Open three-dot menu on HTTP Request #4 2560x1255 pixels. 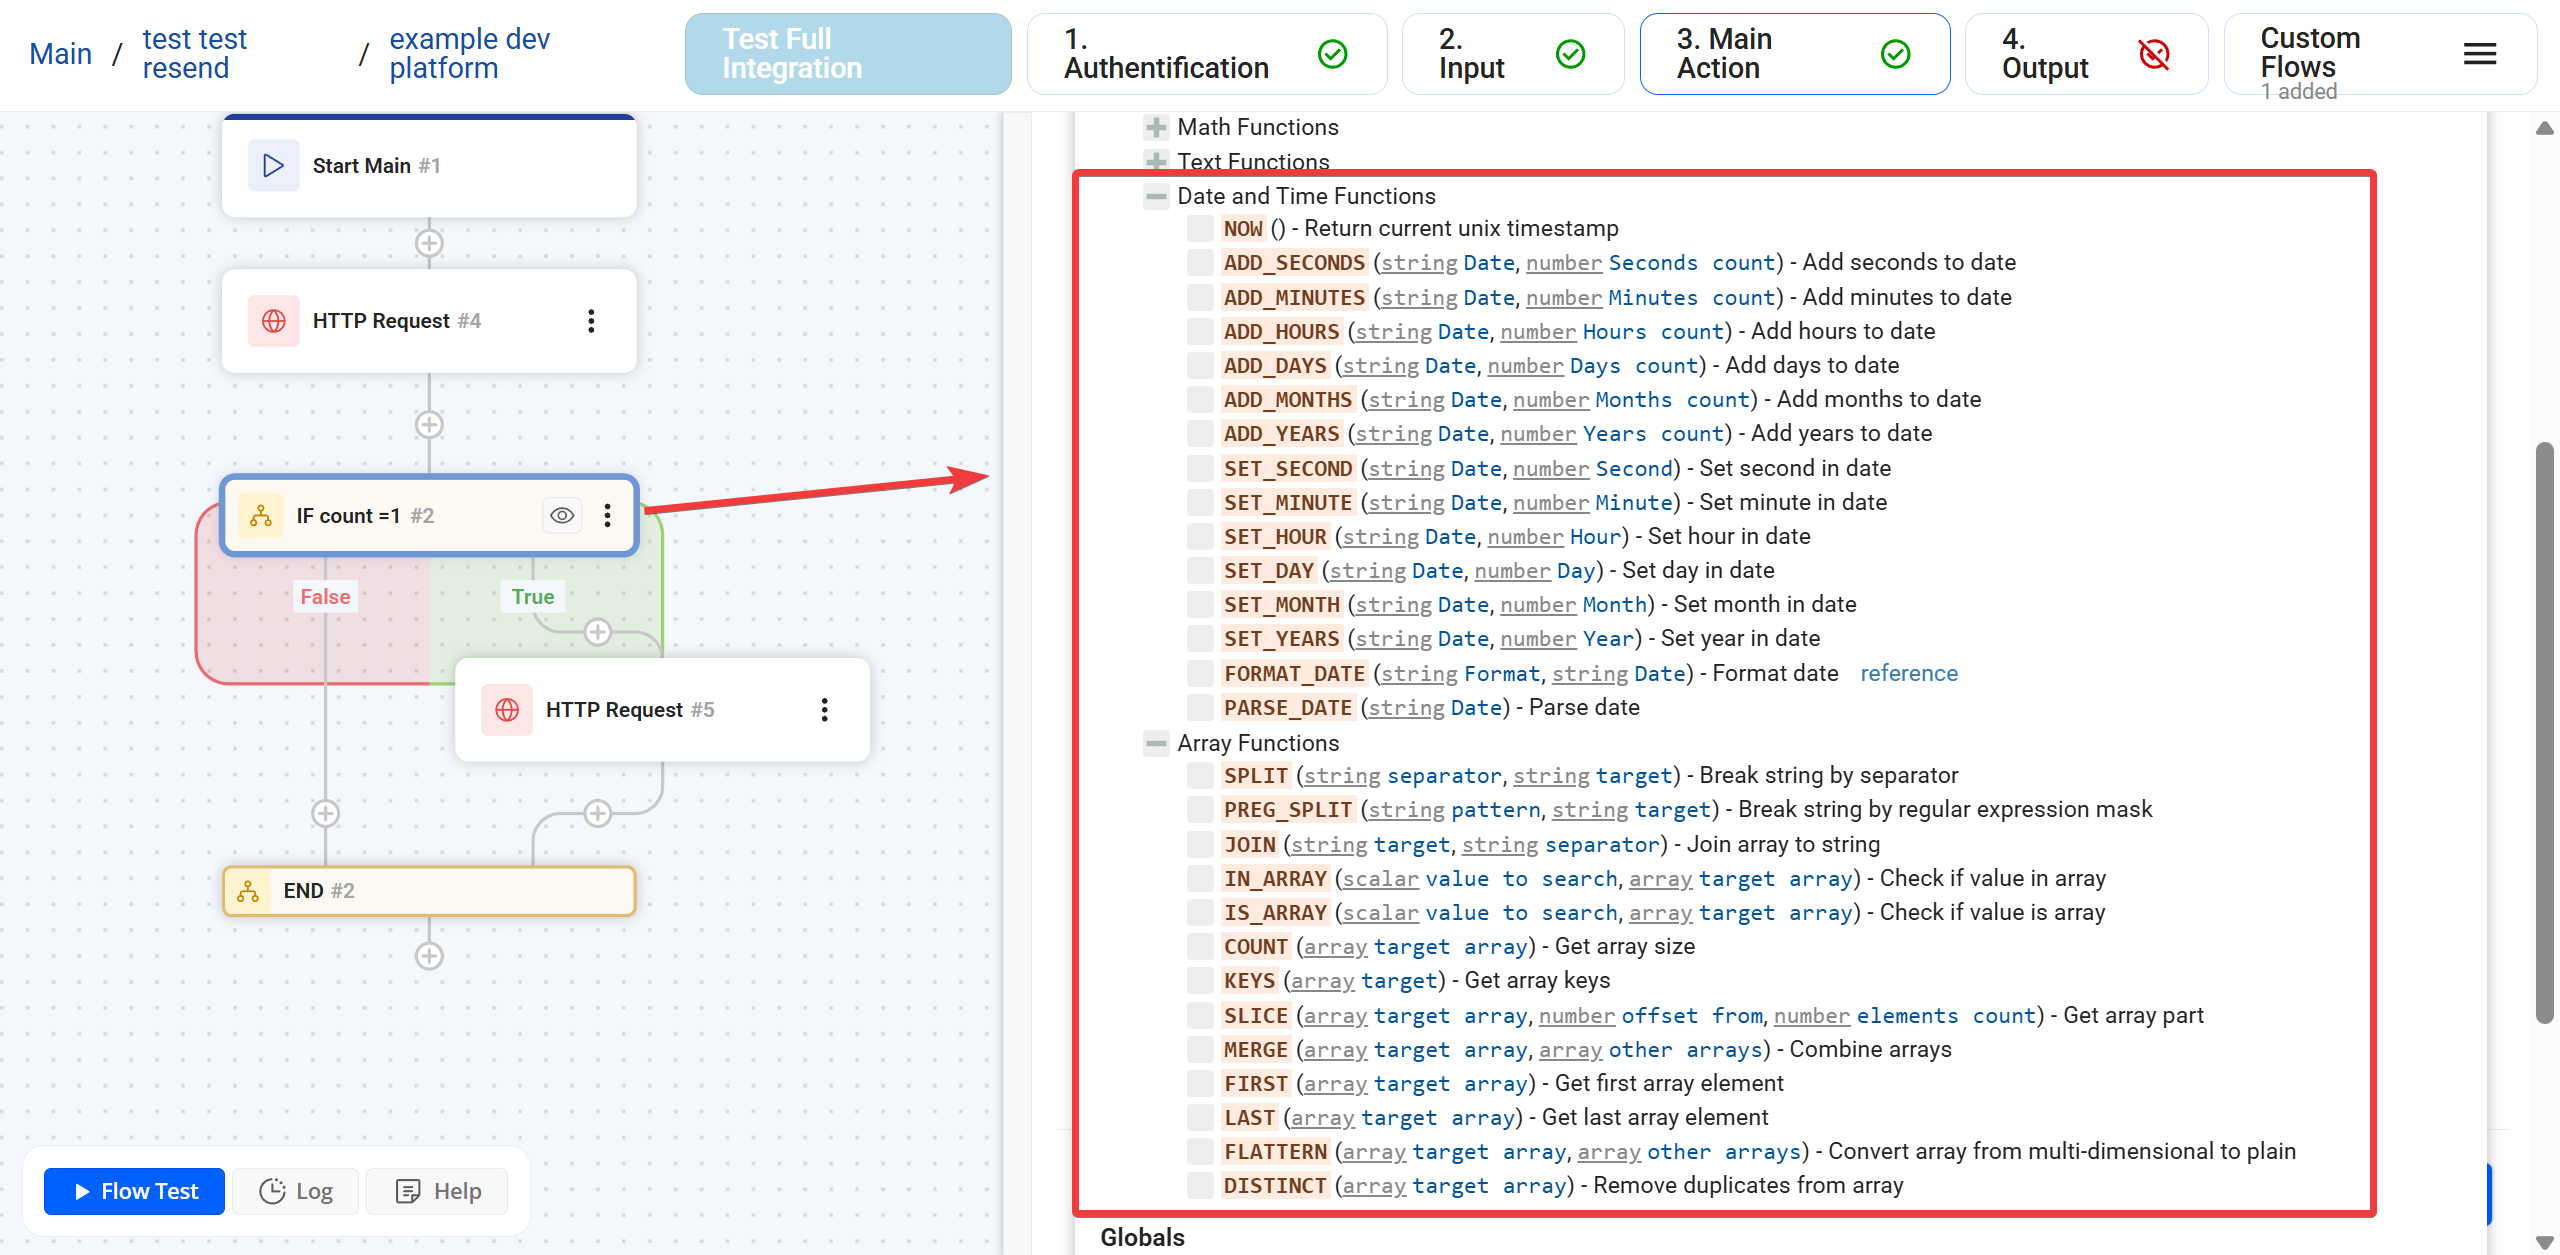(x=591, y=321)
